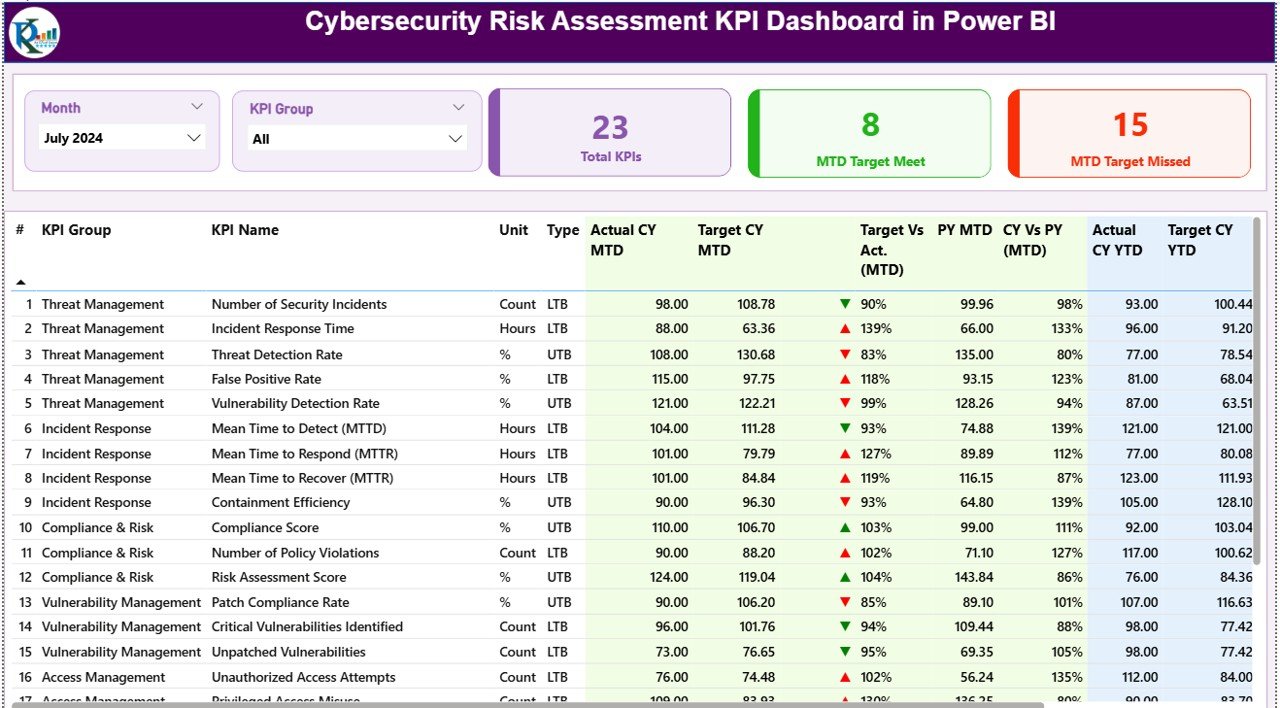Open the July 2024 month dropdown
This screenshot has width=1280, height=708.
point(120,138)
